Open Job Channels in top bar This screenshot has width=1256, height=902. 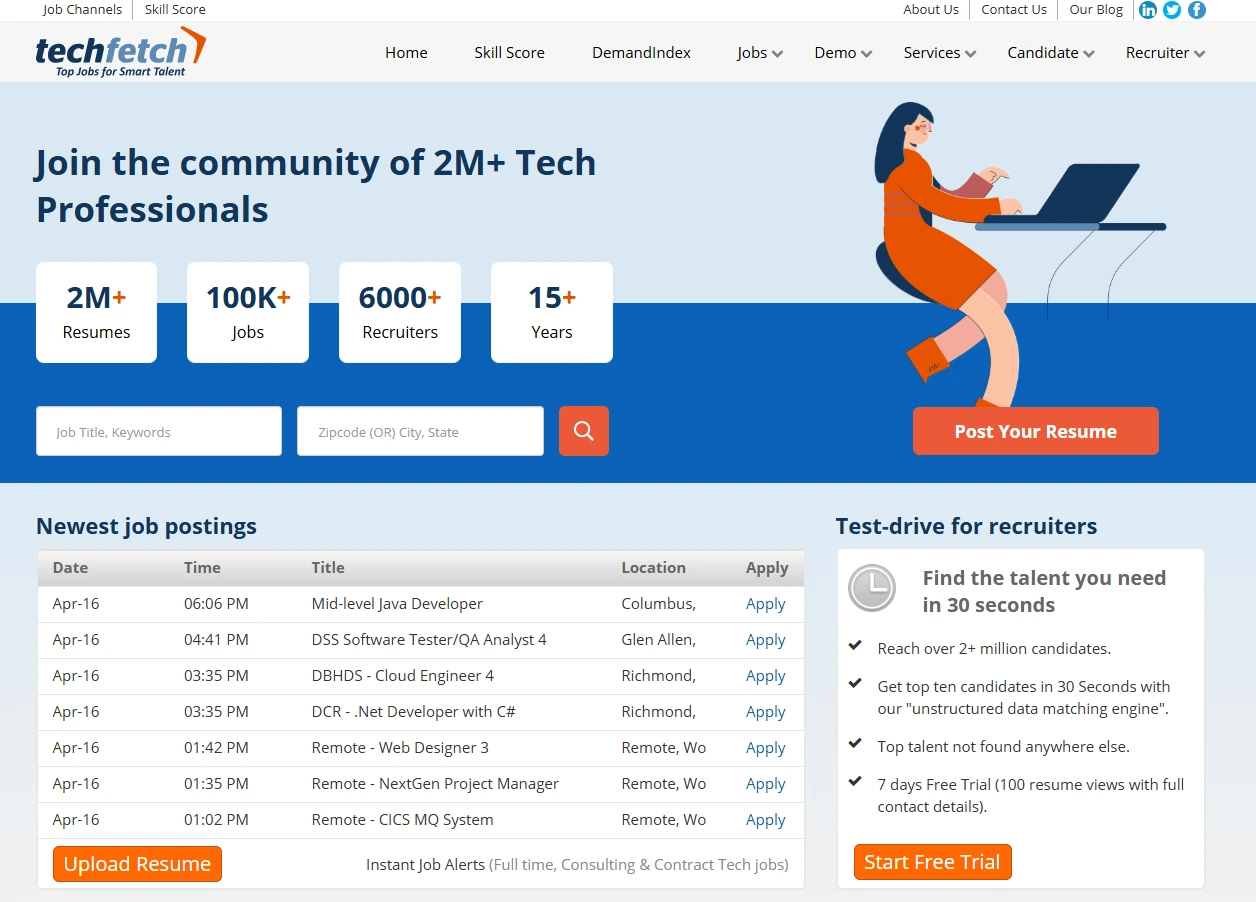pyautogui.click(x=82, y=9)
